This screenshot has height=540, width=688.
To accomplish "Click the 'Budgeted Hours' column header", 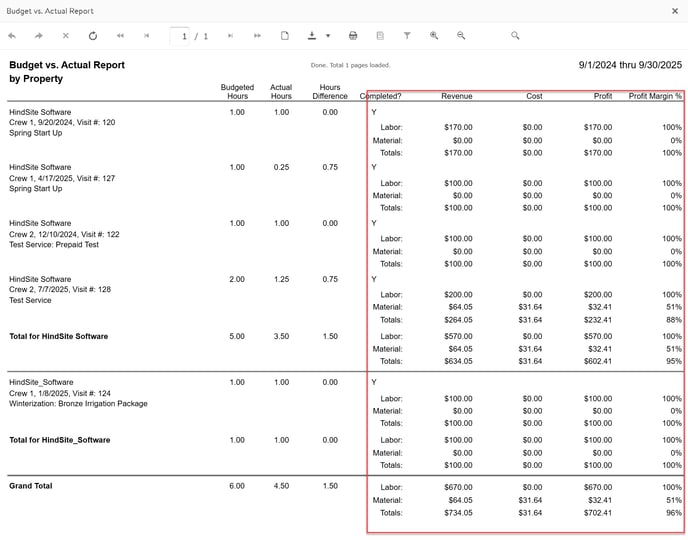I will point(237,92).
